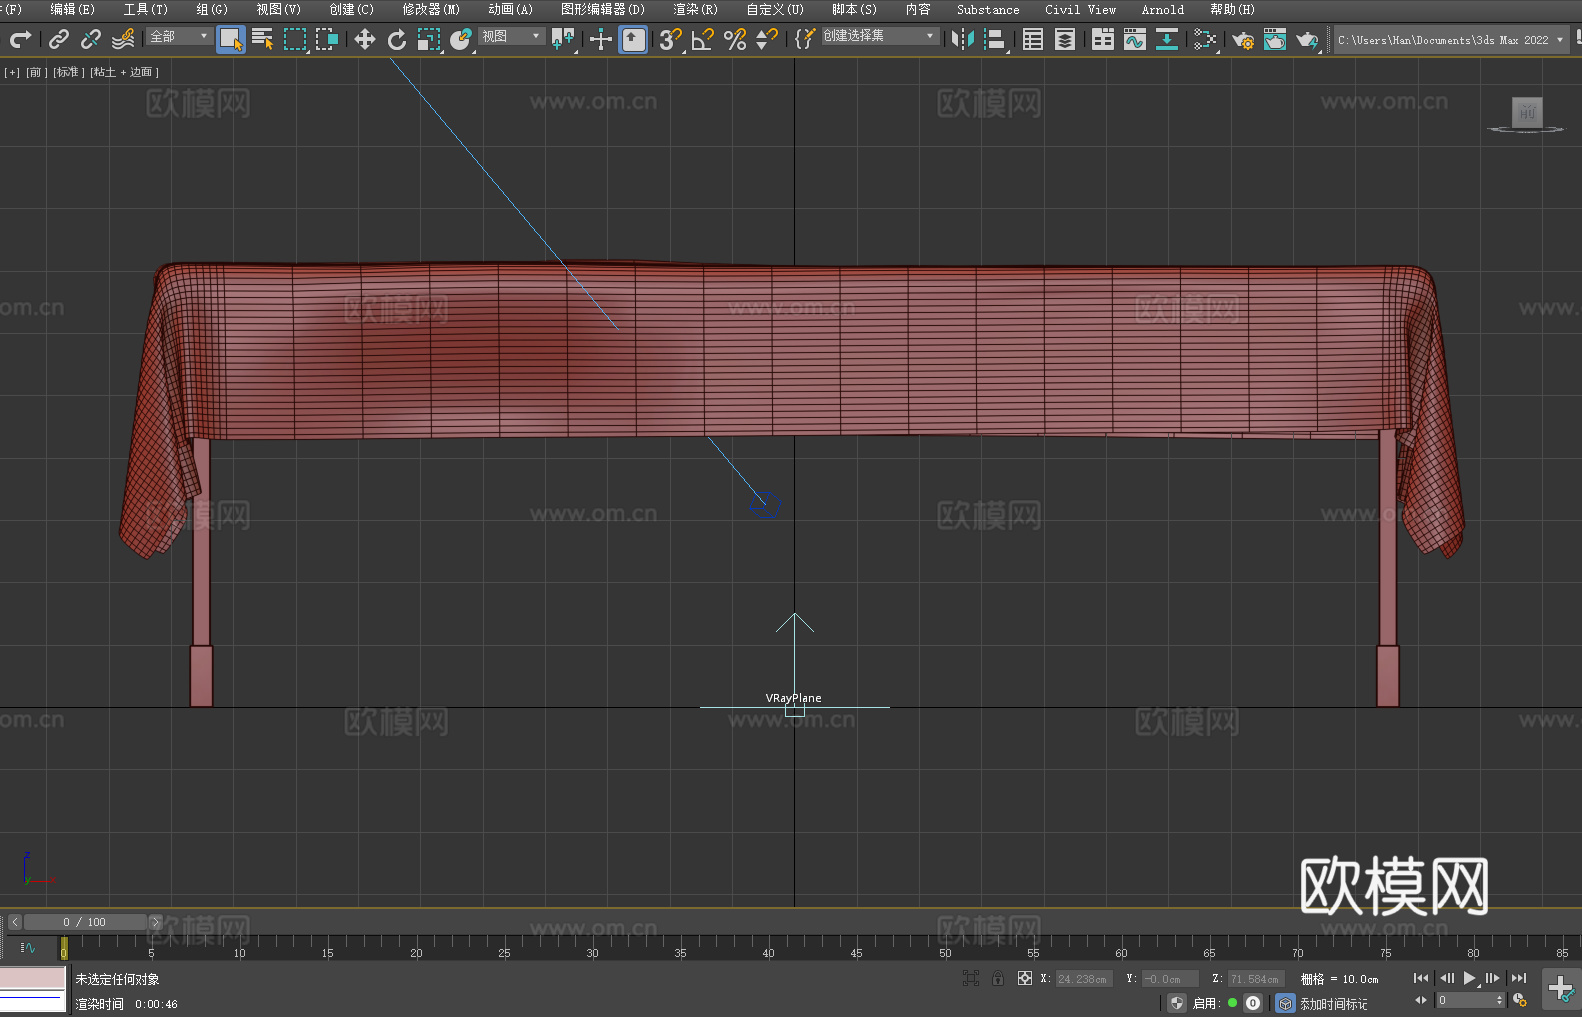Image resolution: width=1582 pixels, height=1017 pixels.
Task: Open the 创建(C) menu
Action: point(352,9)
